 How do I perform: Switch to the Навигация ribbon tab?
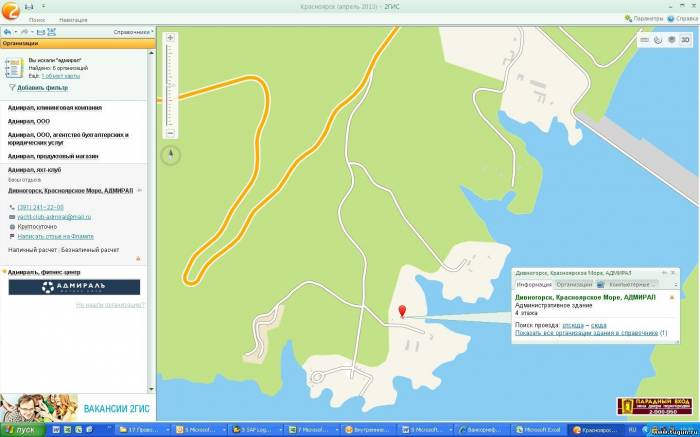[x=73, y=20]
